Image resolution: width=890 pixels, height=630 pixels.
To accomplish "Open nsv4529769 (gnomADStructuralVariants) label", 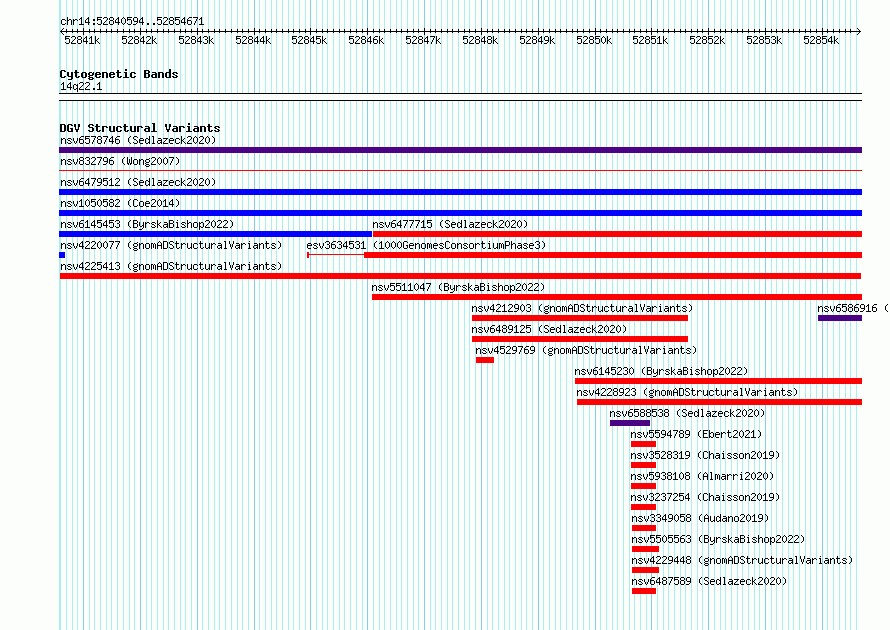I will click(x=586, y=350).
